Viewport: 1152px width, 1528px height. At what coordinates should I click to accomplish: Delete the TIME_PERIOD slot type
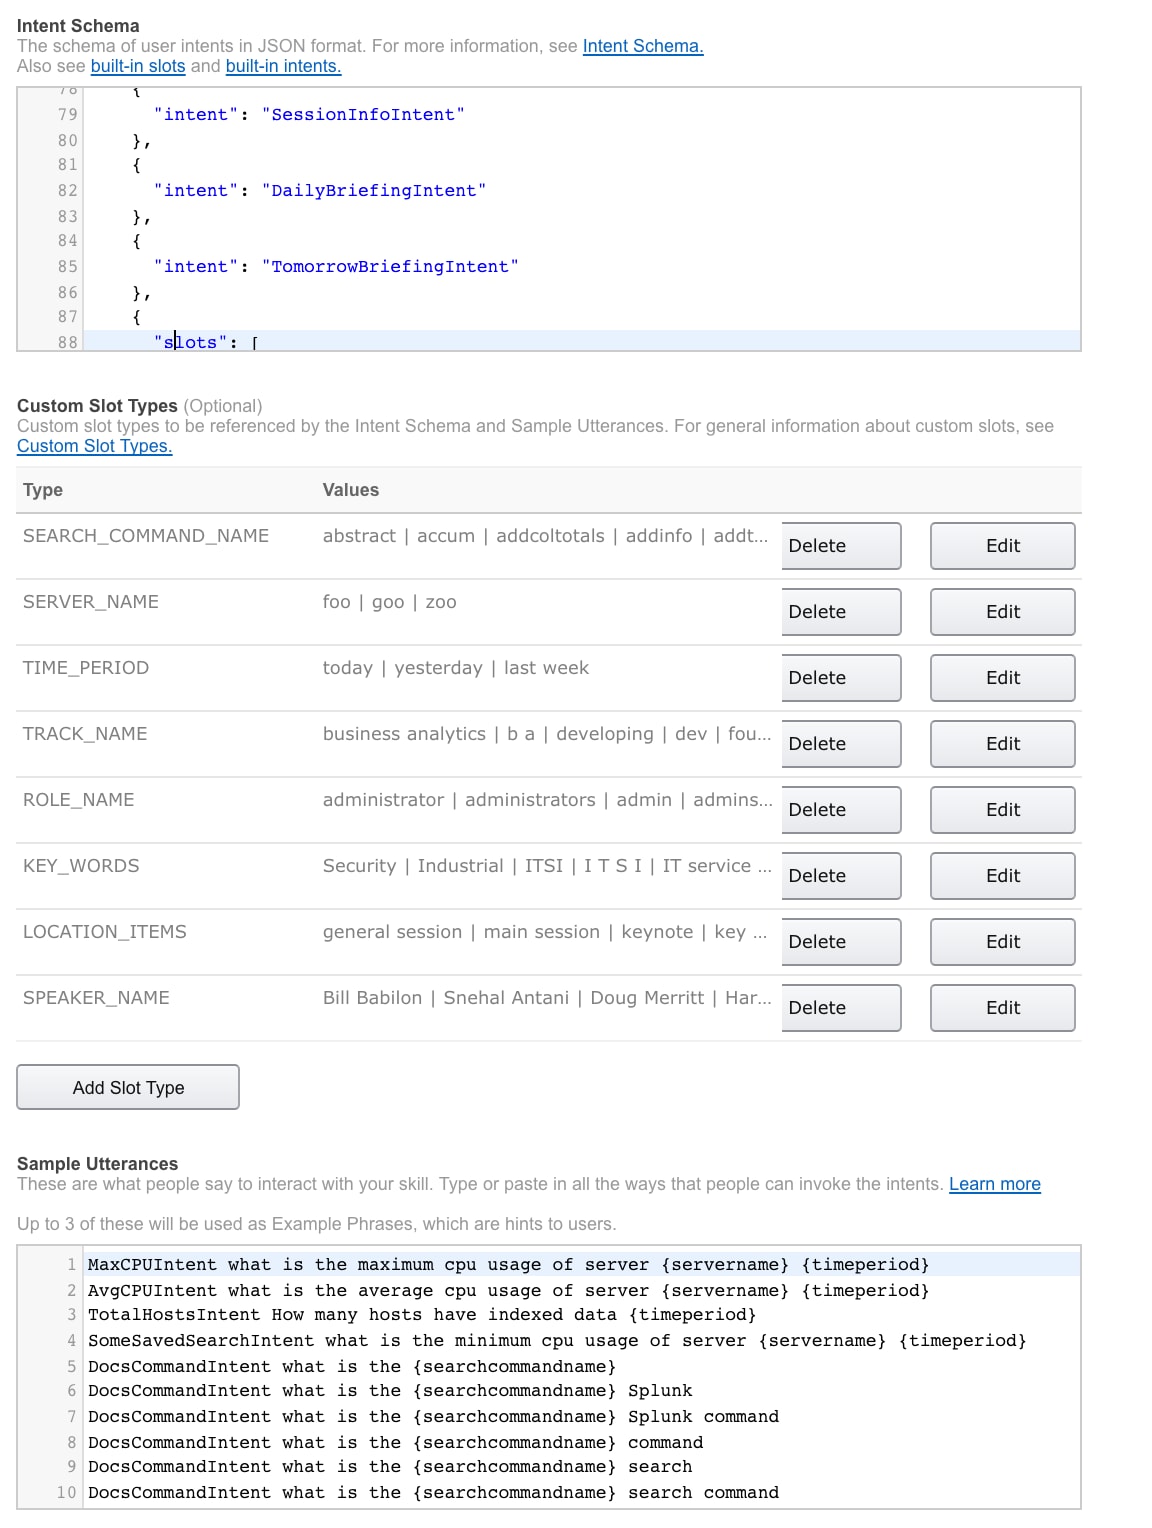click(841, 678)
